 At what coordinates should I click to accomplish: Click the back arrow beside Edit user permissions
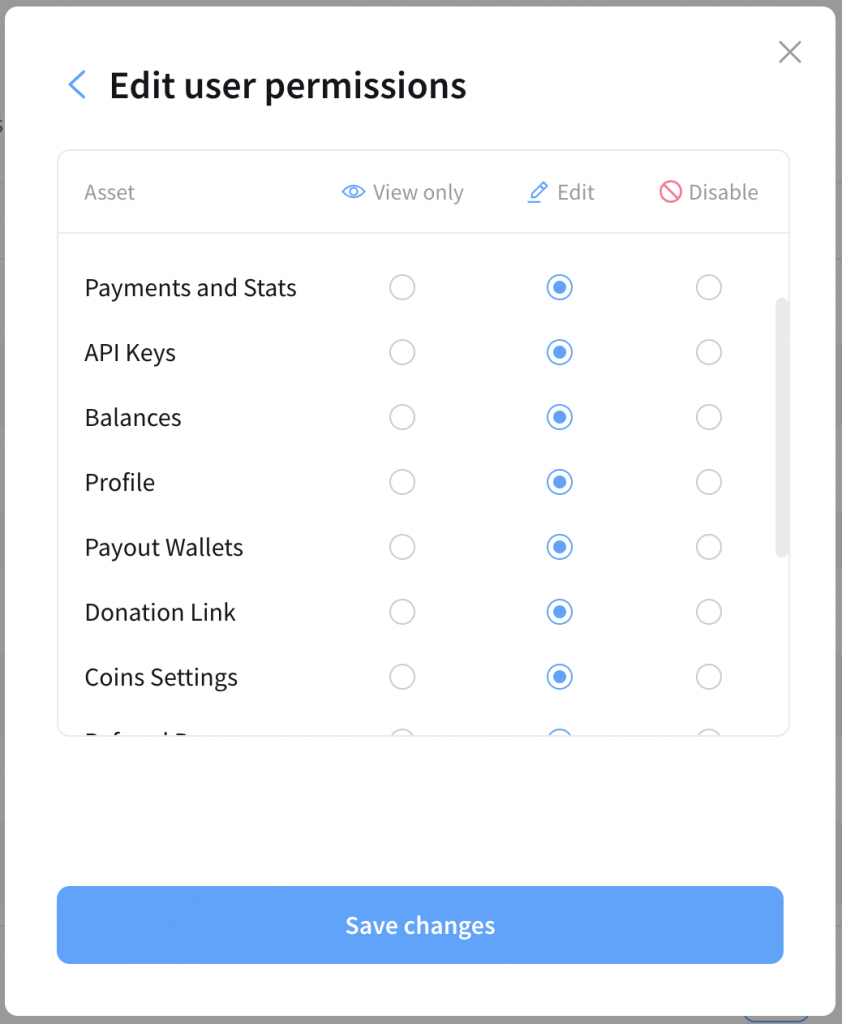click(77, 85)
